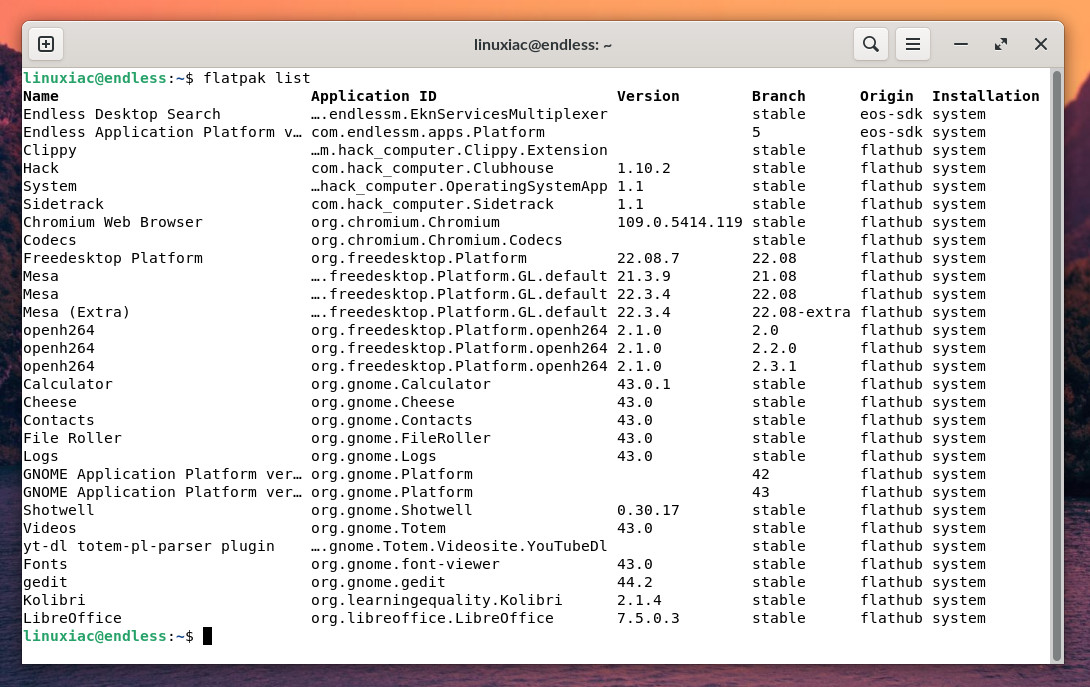The image size is (1090, 687).
Task: Click version '43.0.1' of Calculator
Action: point(644,385)
